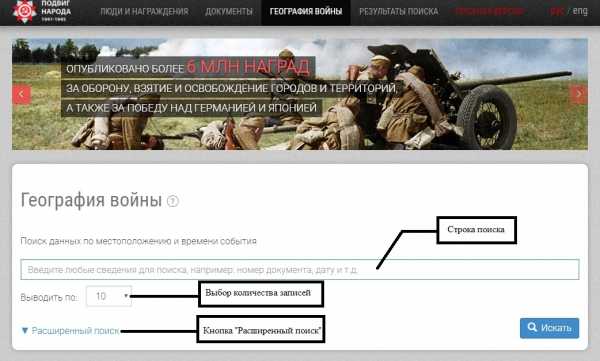
Task: Expand the Расширенный поиск section
Action: (x=71, y=331)
